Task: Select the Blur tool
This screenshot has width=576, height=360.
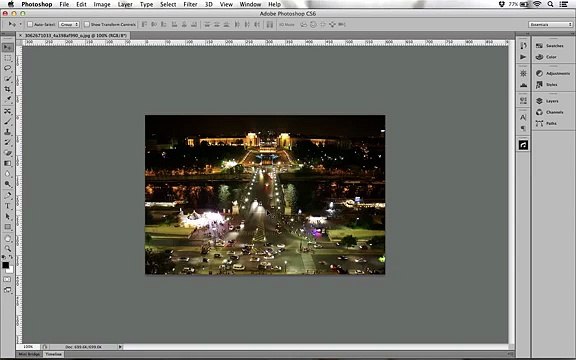Action: click(x=7, y=173)
